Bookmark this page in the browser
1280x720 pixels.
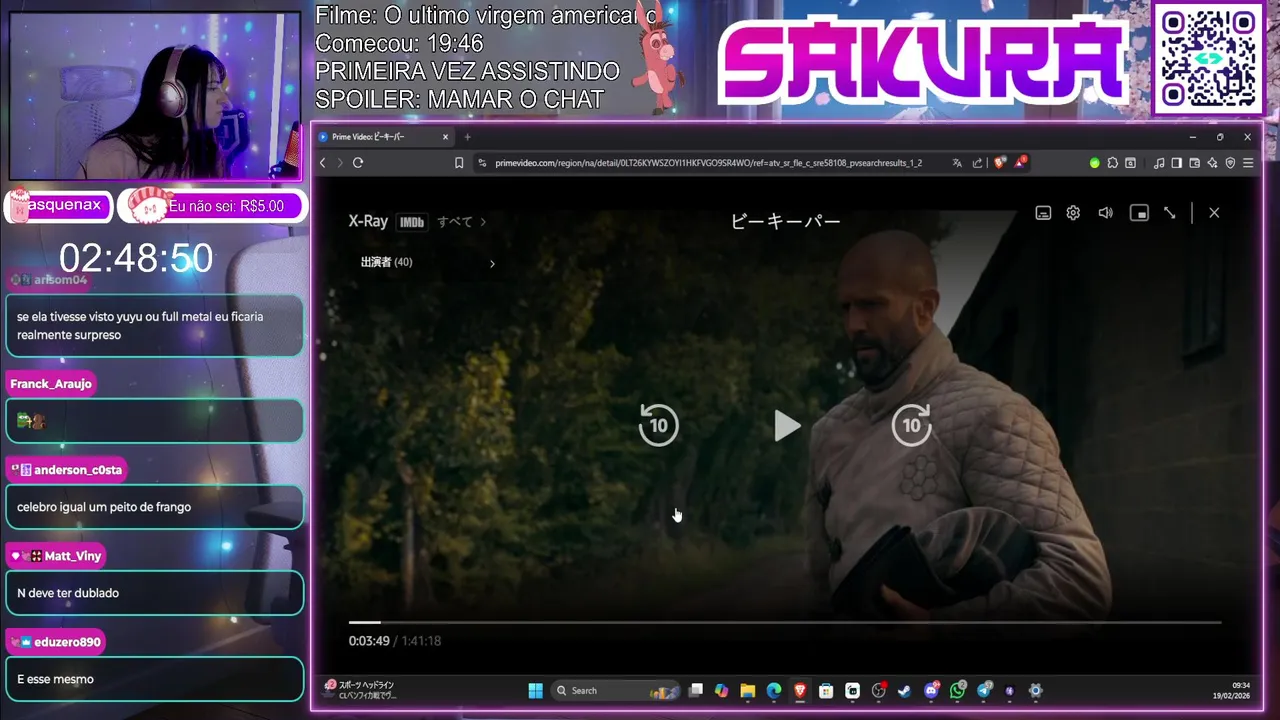[x=459, y=163]
